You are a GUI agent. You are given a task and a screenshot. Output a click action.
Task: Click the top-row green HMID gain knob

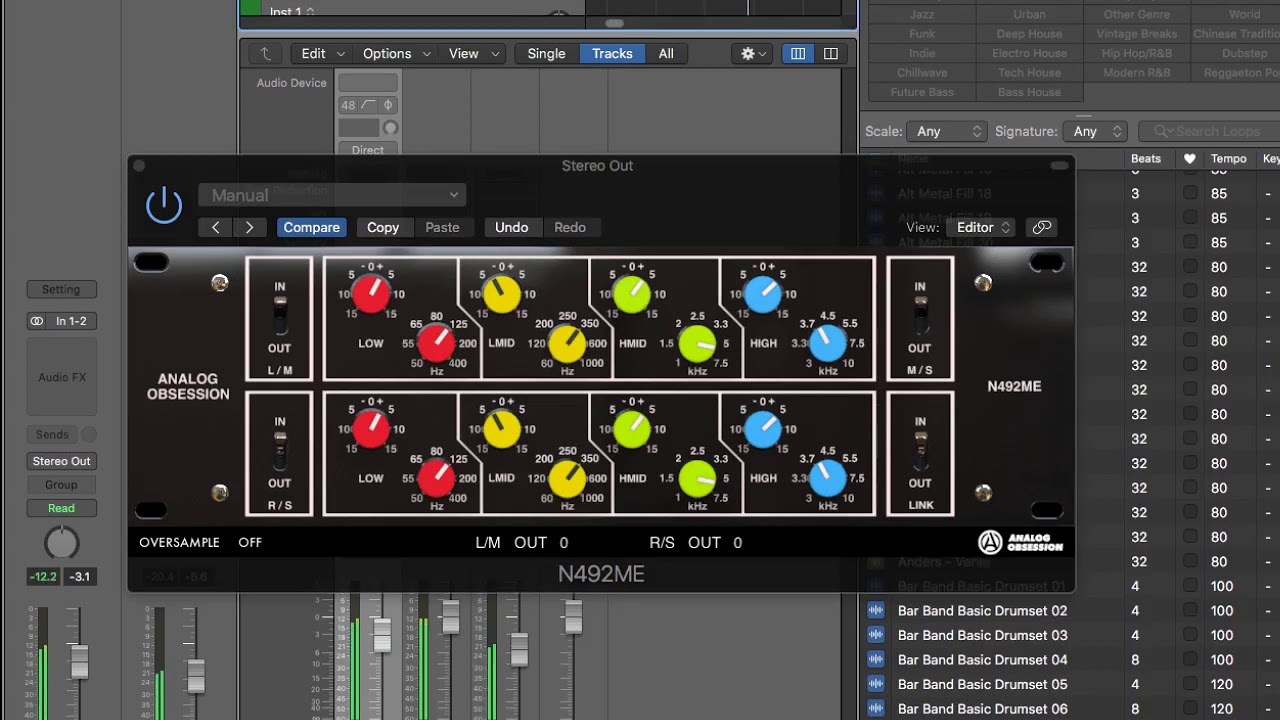(x=632, y=294)
